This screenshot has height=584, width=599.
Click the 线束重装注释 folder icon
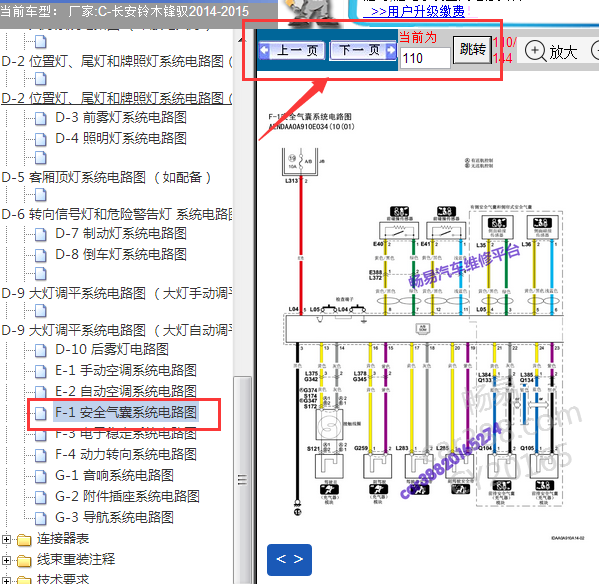(24, 561)
